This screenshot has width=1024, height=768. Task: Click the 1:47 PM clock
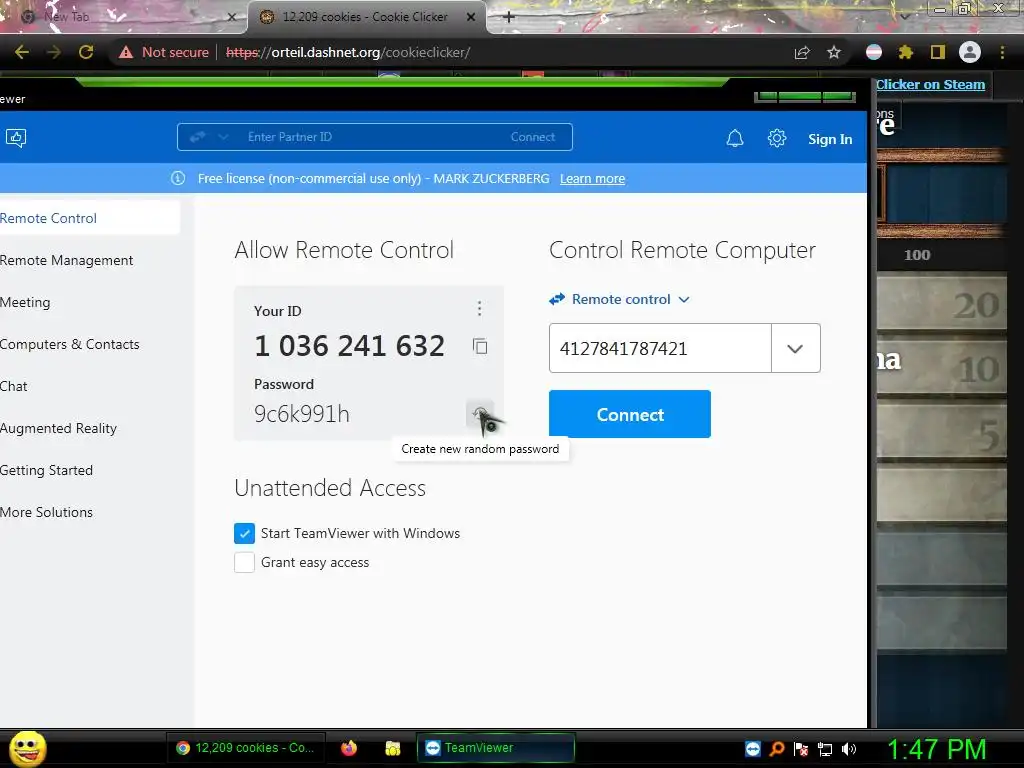(x=936, y=749)
